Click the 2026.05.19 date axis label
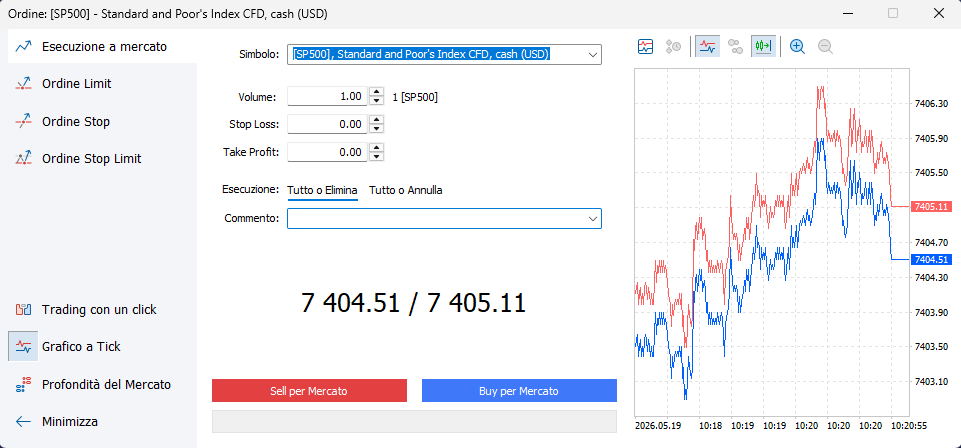The height and width of the screenshot is (448, 961). (658, 425)
